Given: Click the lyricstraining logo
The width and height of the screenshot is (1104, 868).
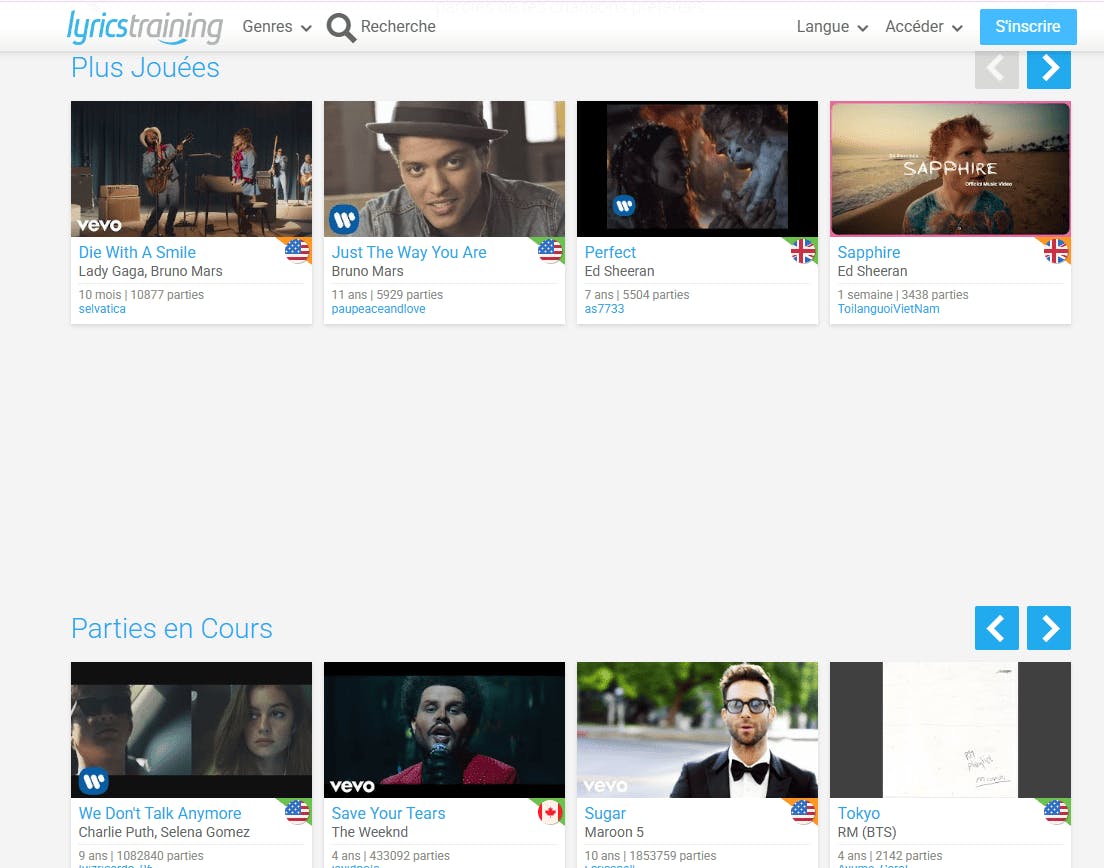Looking at the screenshot, I should point(145,27).
